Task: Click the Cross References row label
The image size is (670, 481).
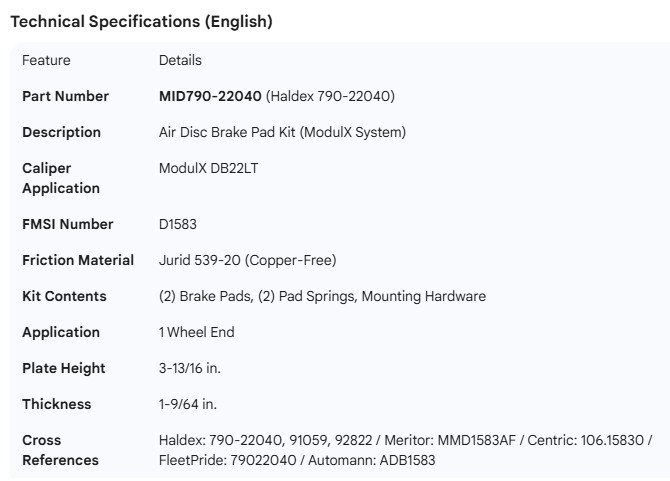Action: click(x=60, y=450)
